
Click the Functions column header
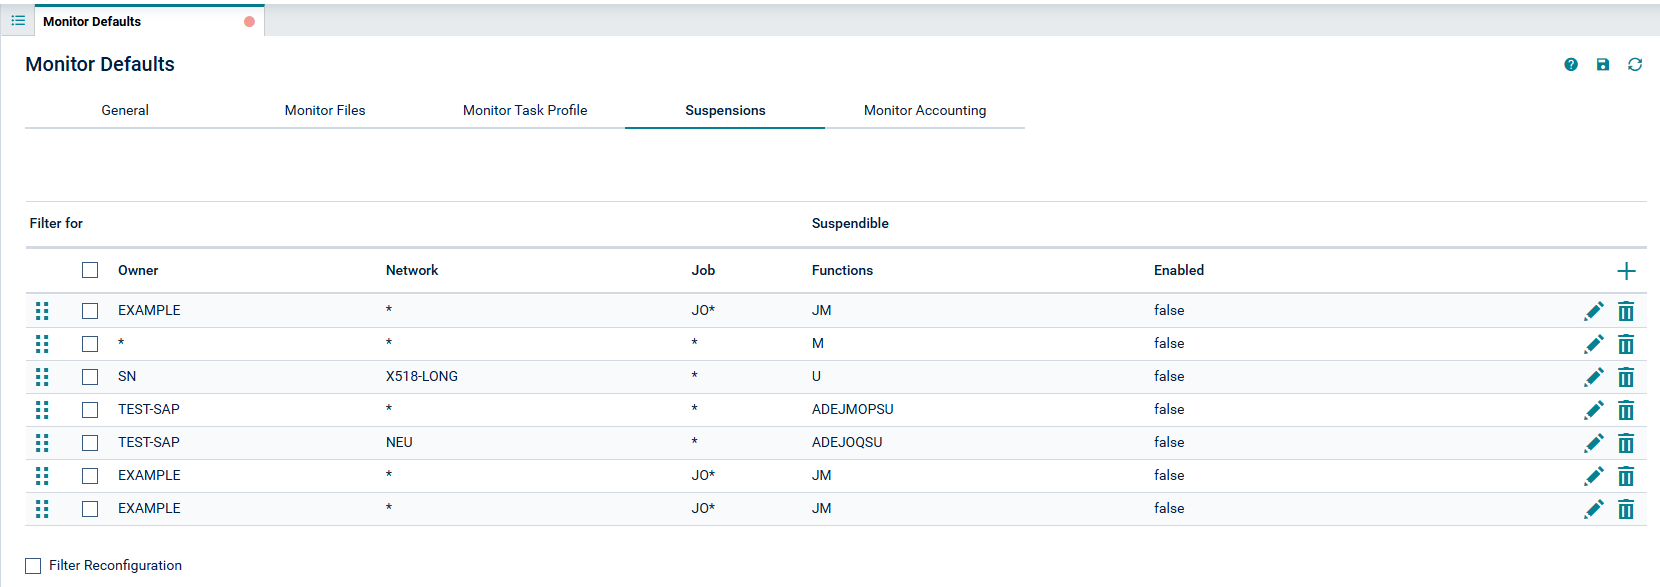pyautogui.click(x=842, y=270)
